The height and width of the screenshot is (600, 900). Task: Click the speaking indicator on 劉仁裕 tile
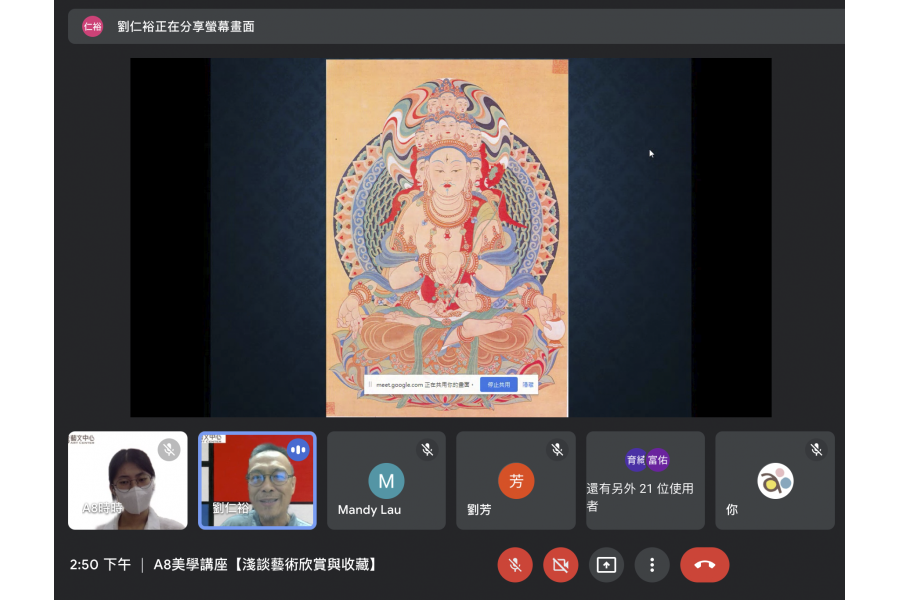tap(298, 450)
